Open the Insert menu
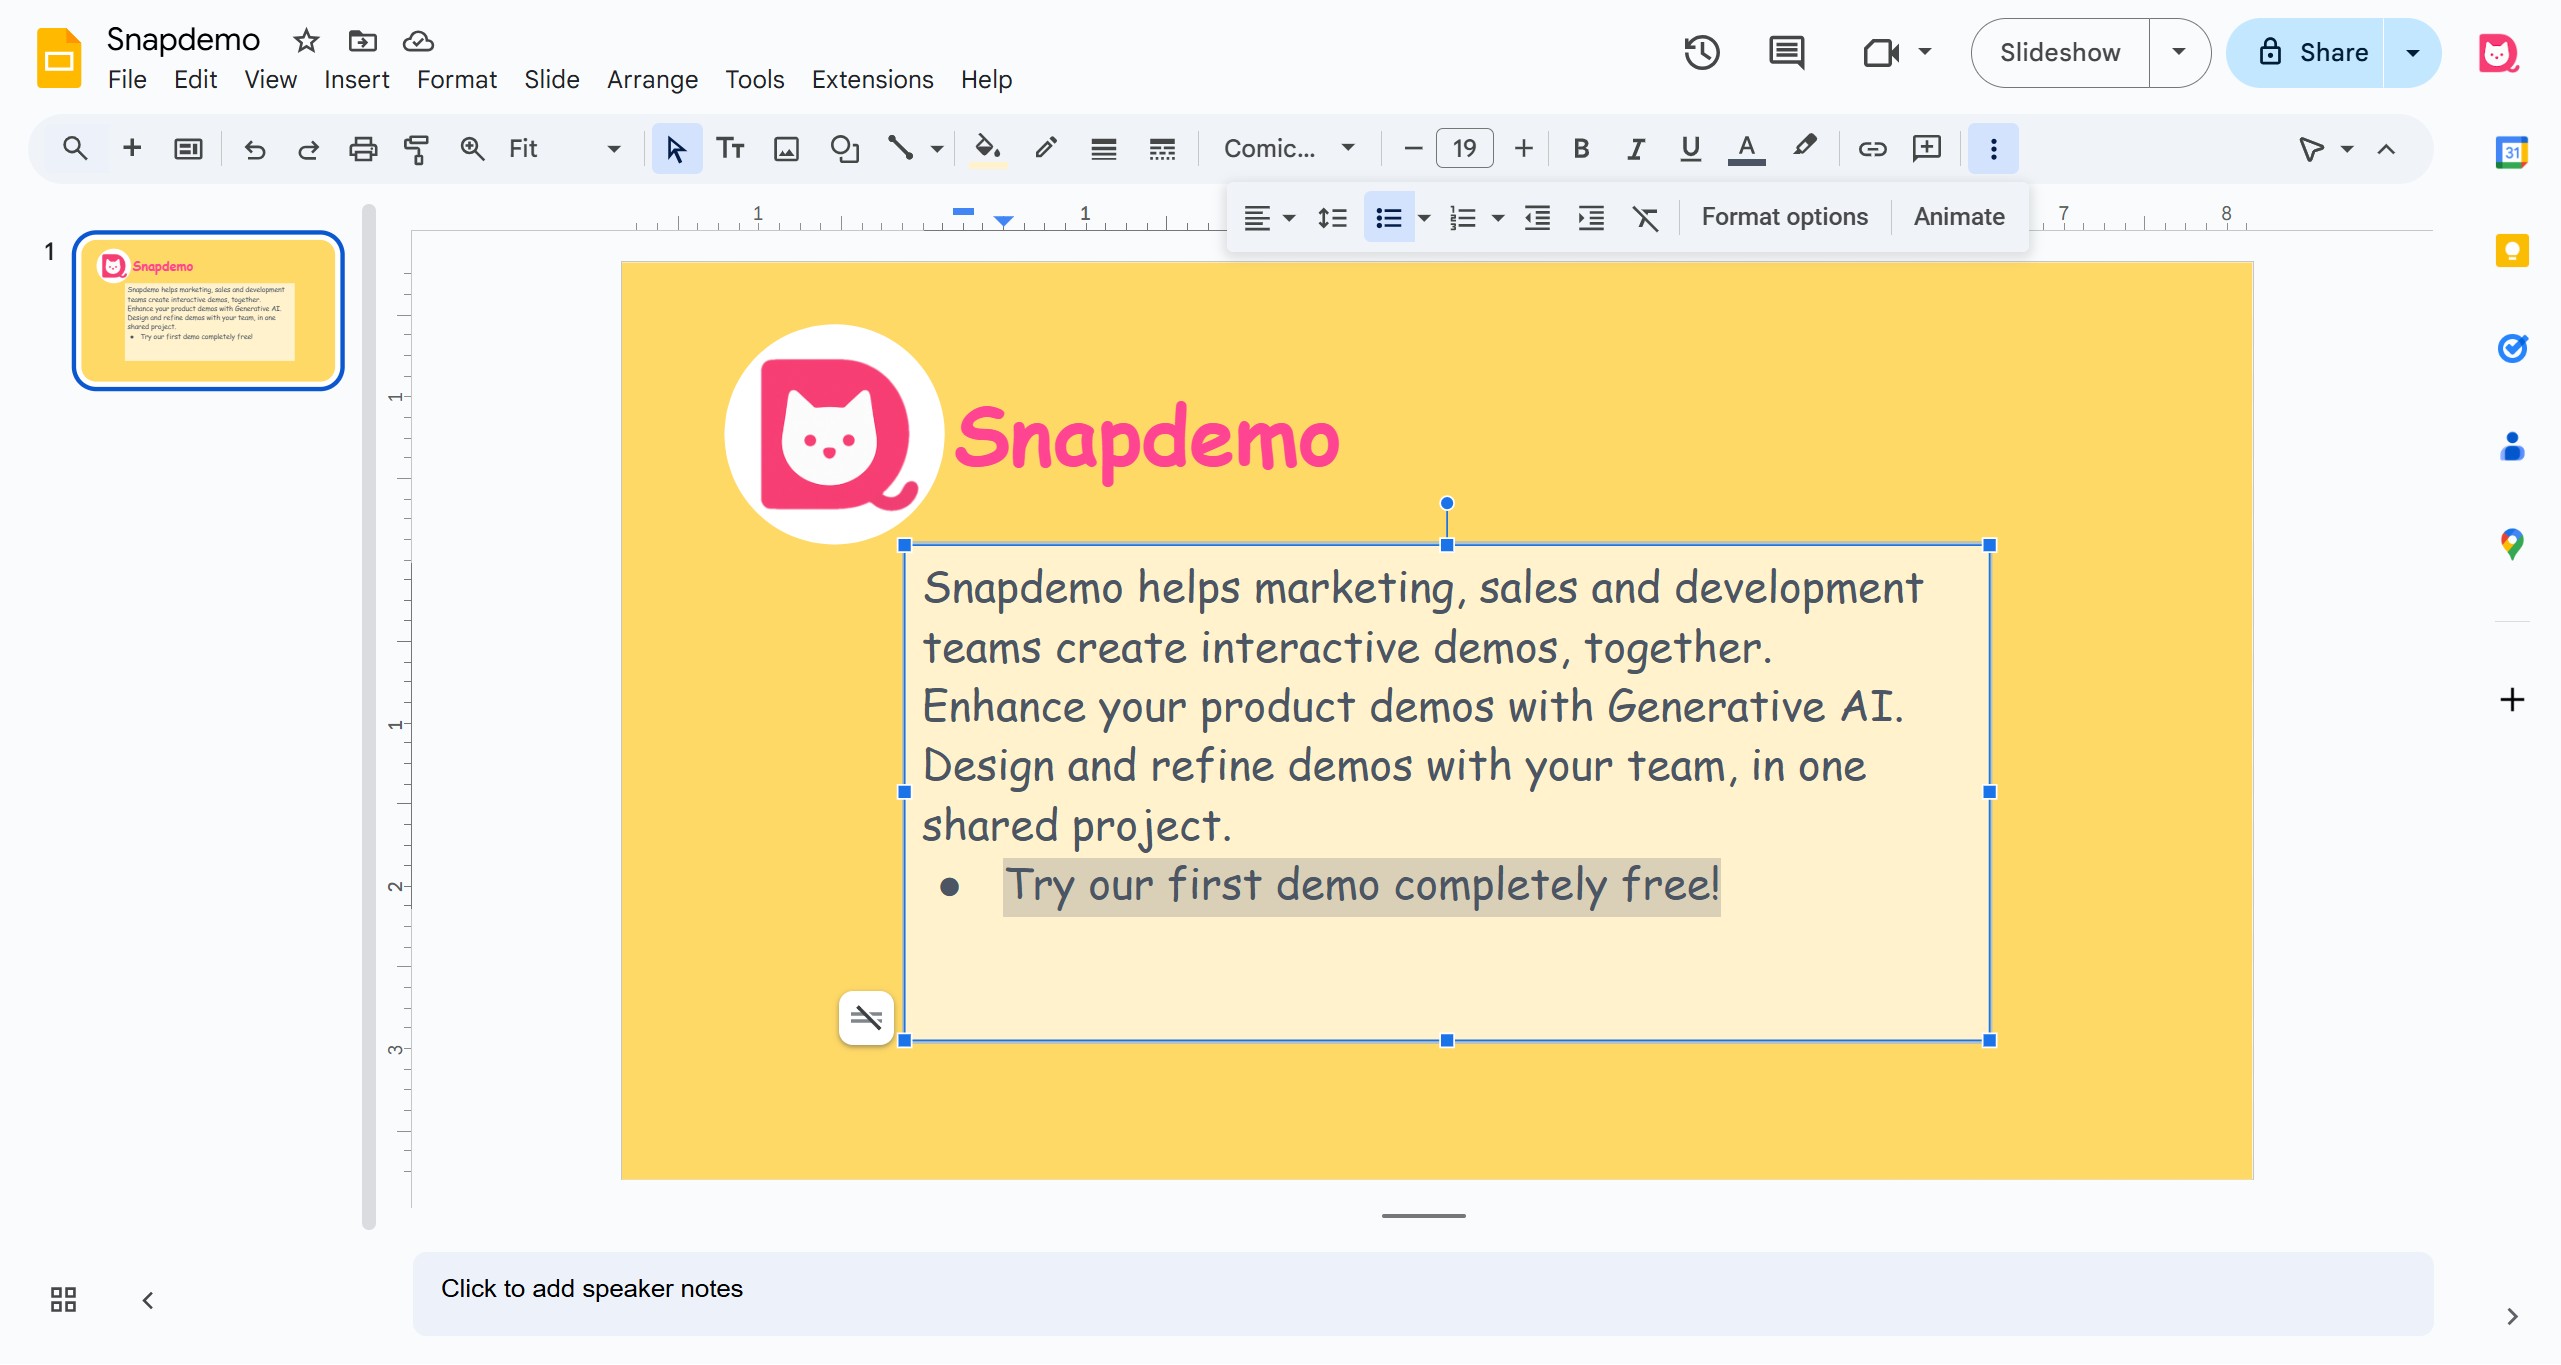This screenshot has width=2561, height=1365. [x=356, y=79]
